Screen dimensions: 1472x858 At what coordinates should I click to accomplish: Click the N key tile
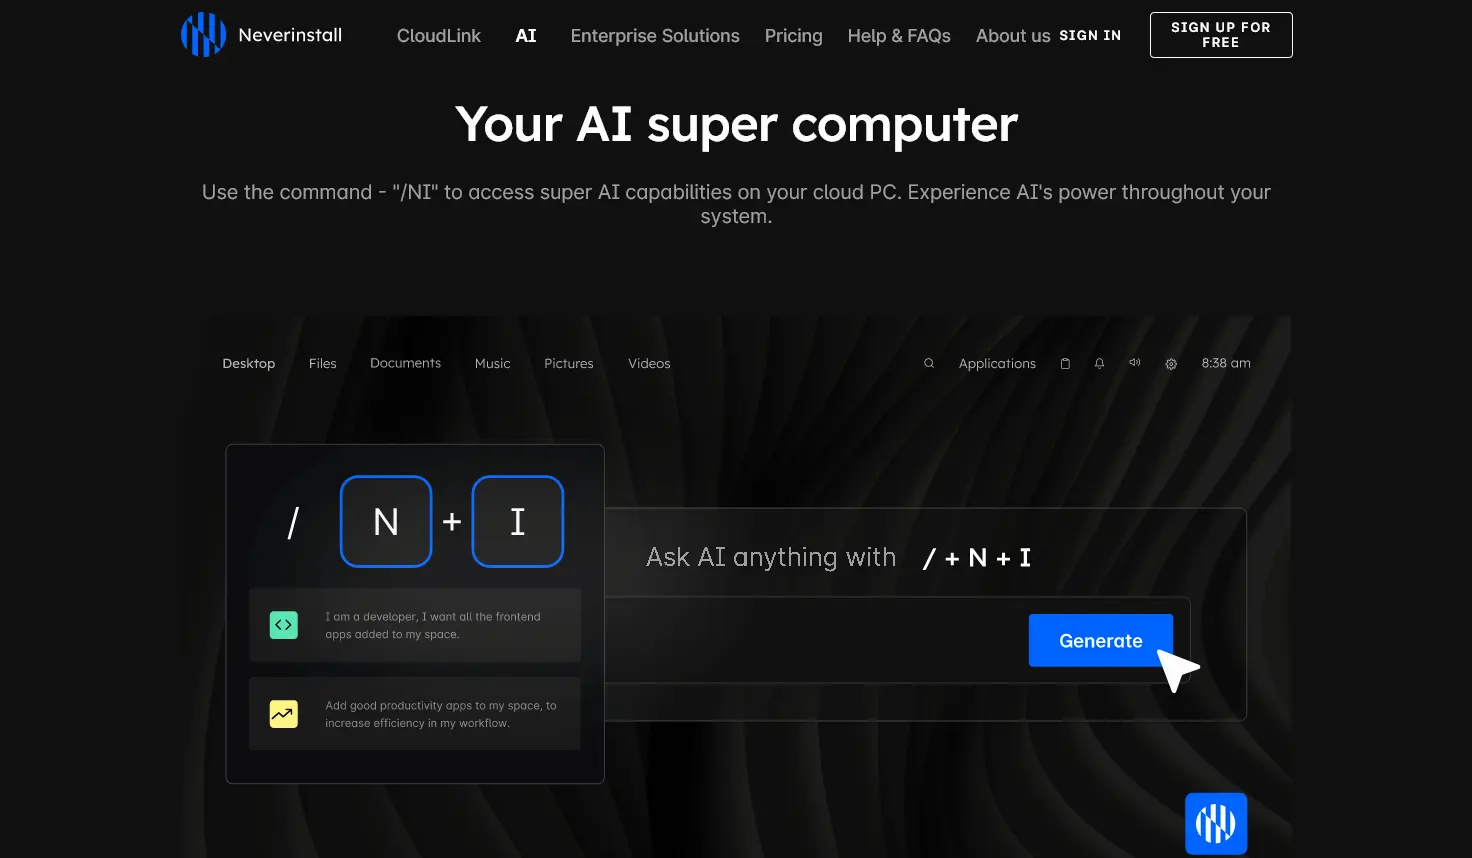tap(386, 521)
